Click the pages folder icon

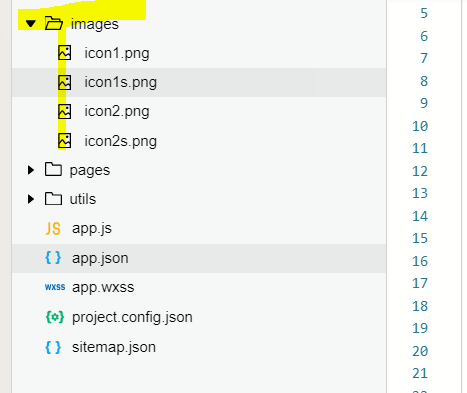pos(53,170)
